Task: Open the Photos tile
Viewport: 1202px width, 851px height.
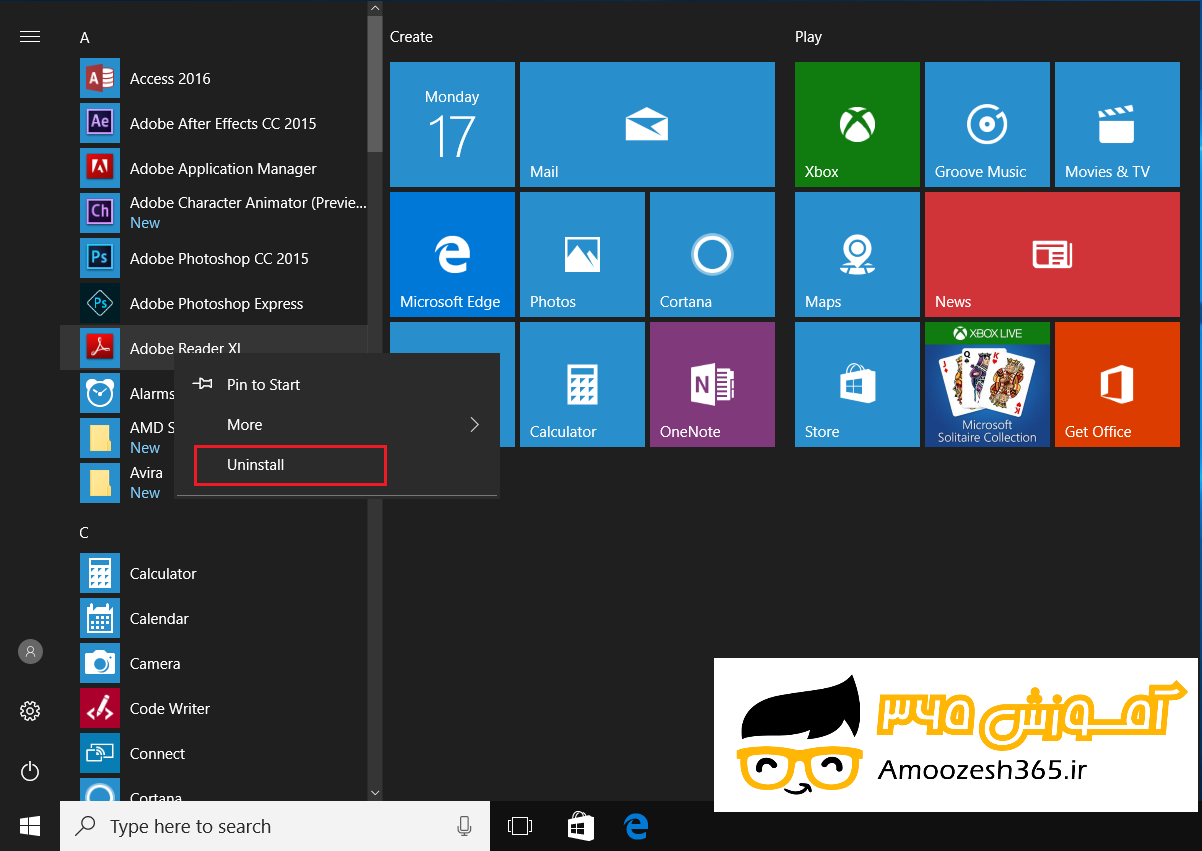Action: (582, 254)
